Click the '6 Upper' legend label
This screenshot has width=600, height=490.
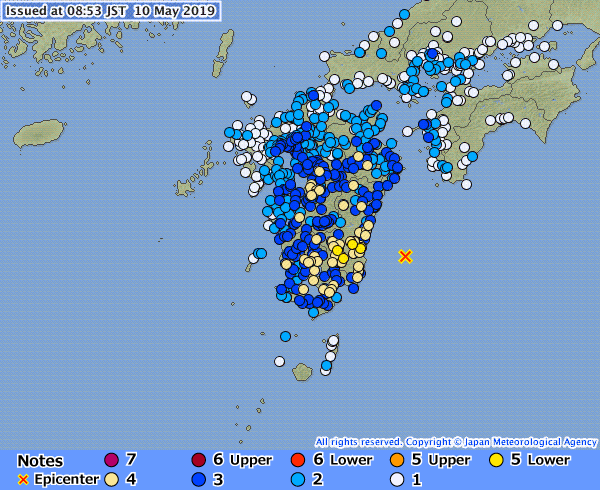pyautogui.click(x=243, y=460)
